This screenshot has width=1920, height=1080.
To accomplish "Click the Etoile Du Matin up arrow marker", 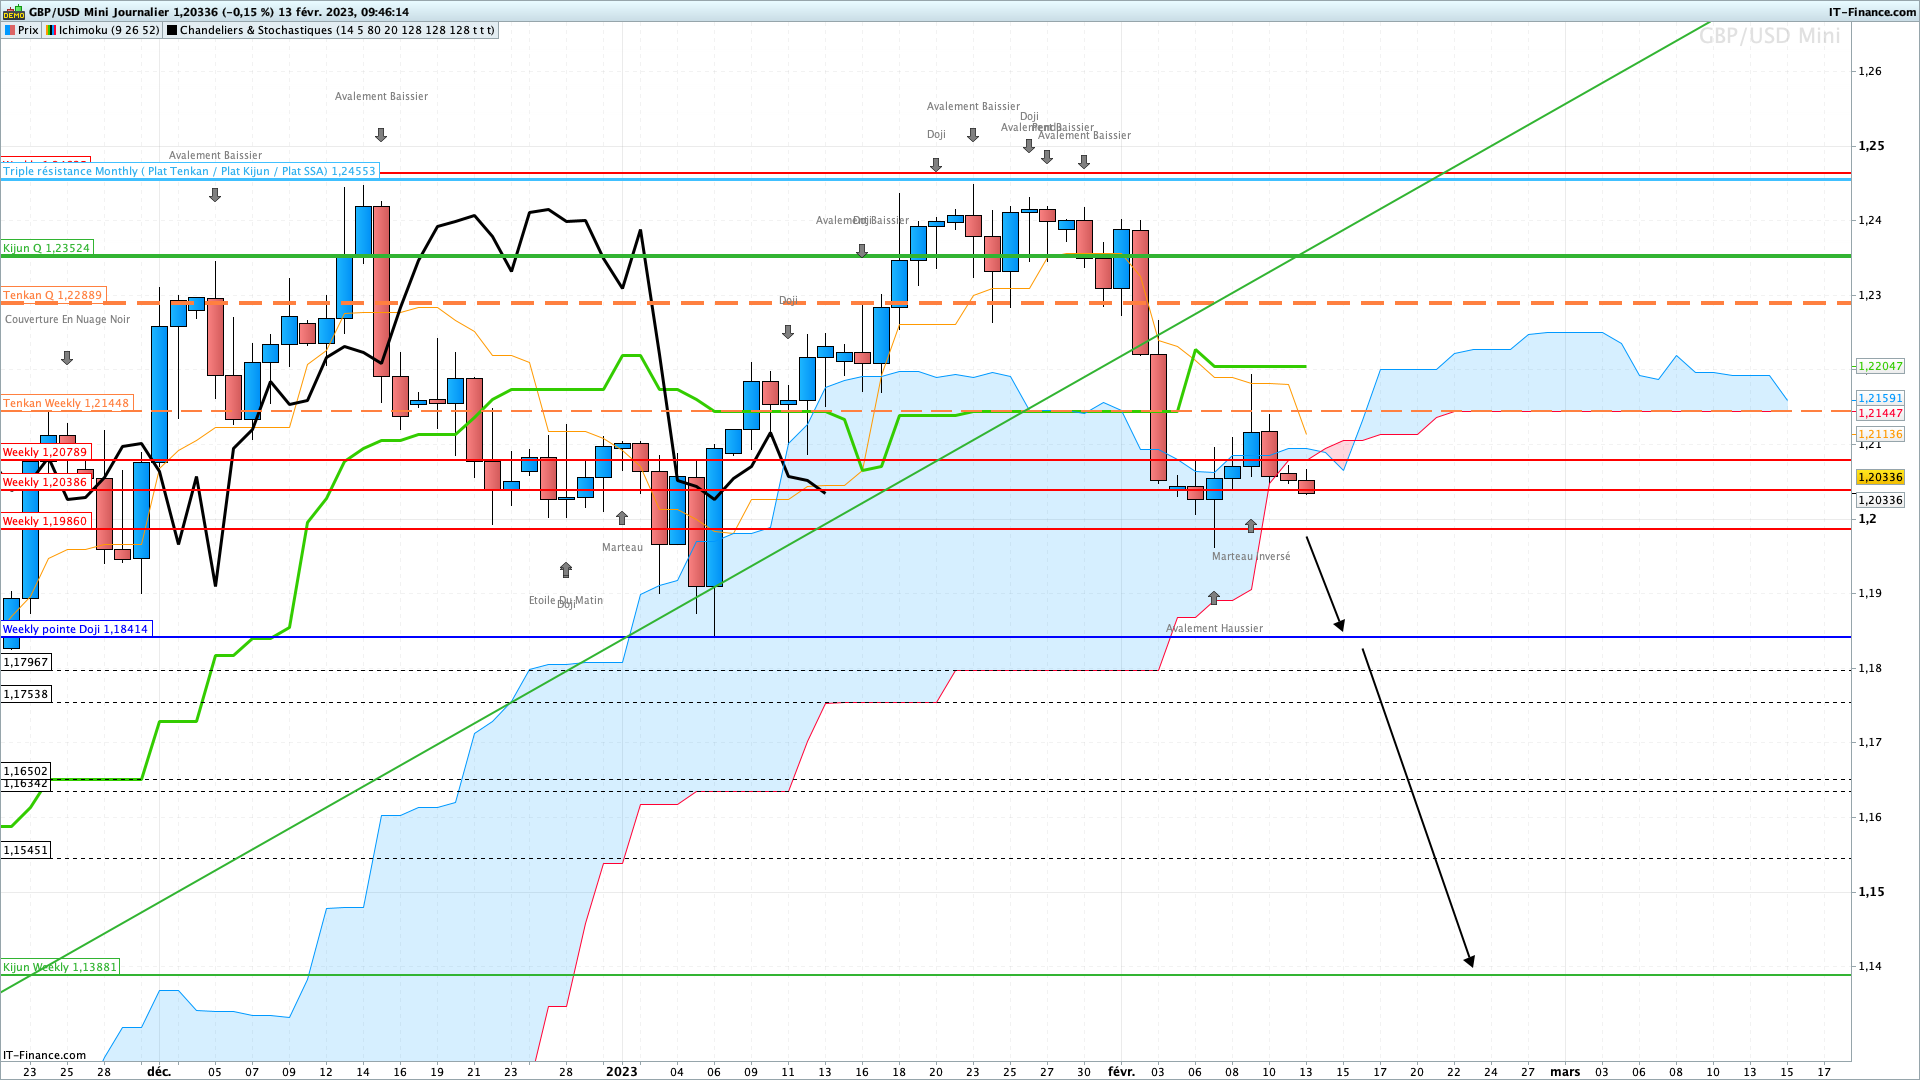I will pyautogui.click(x=566, y=570).
